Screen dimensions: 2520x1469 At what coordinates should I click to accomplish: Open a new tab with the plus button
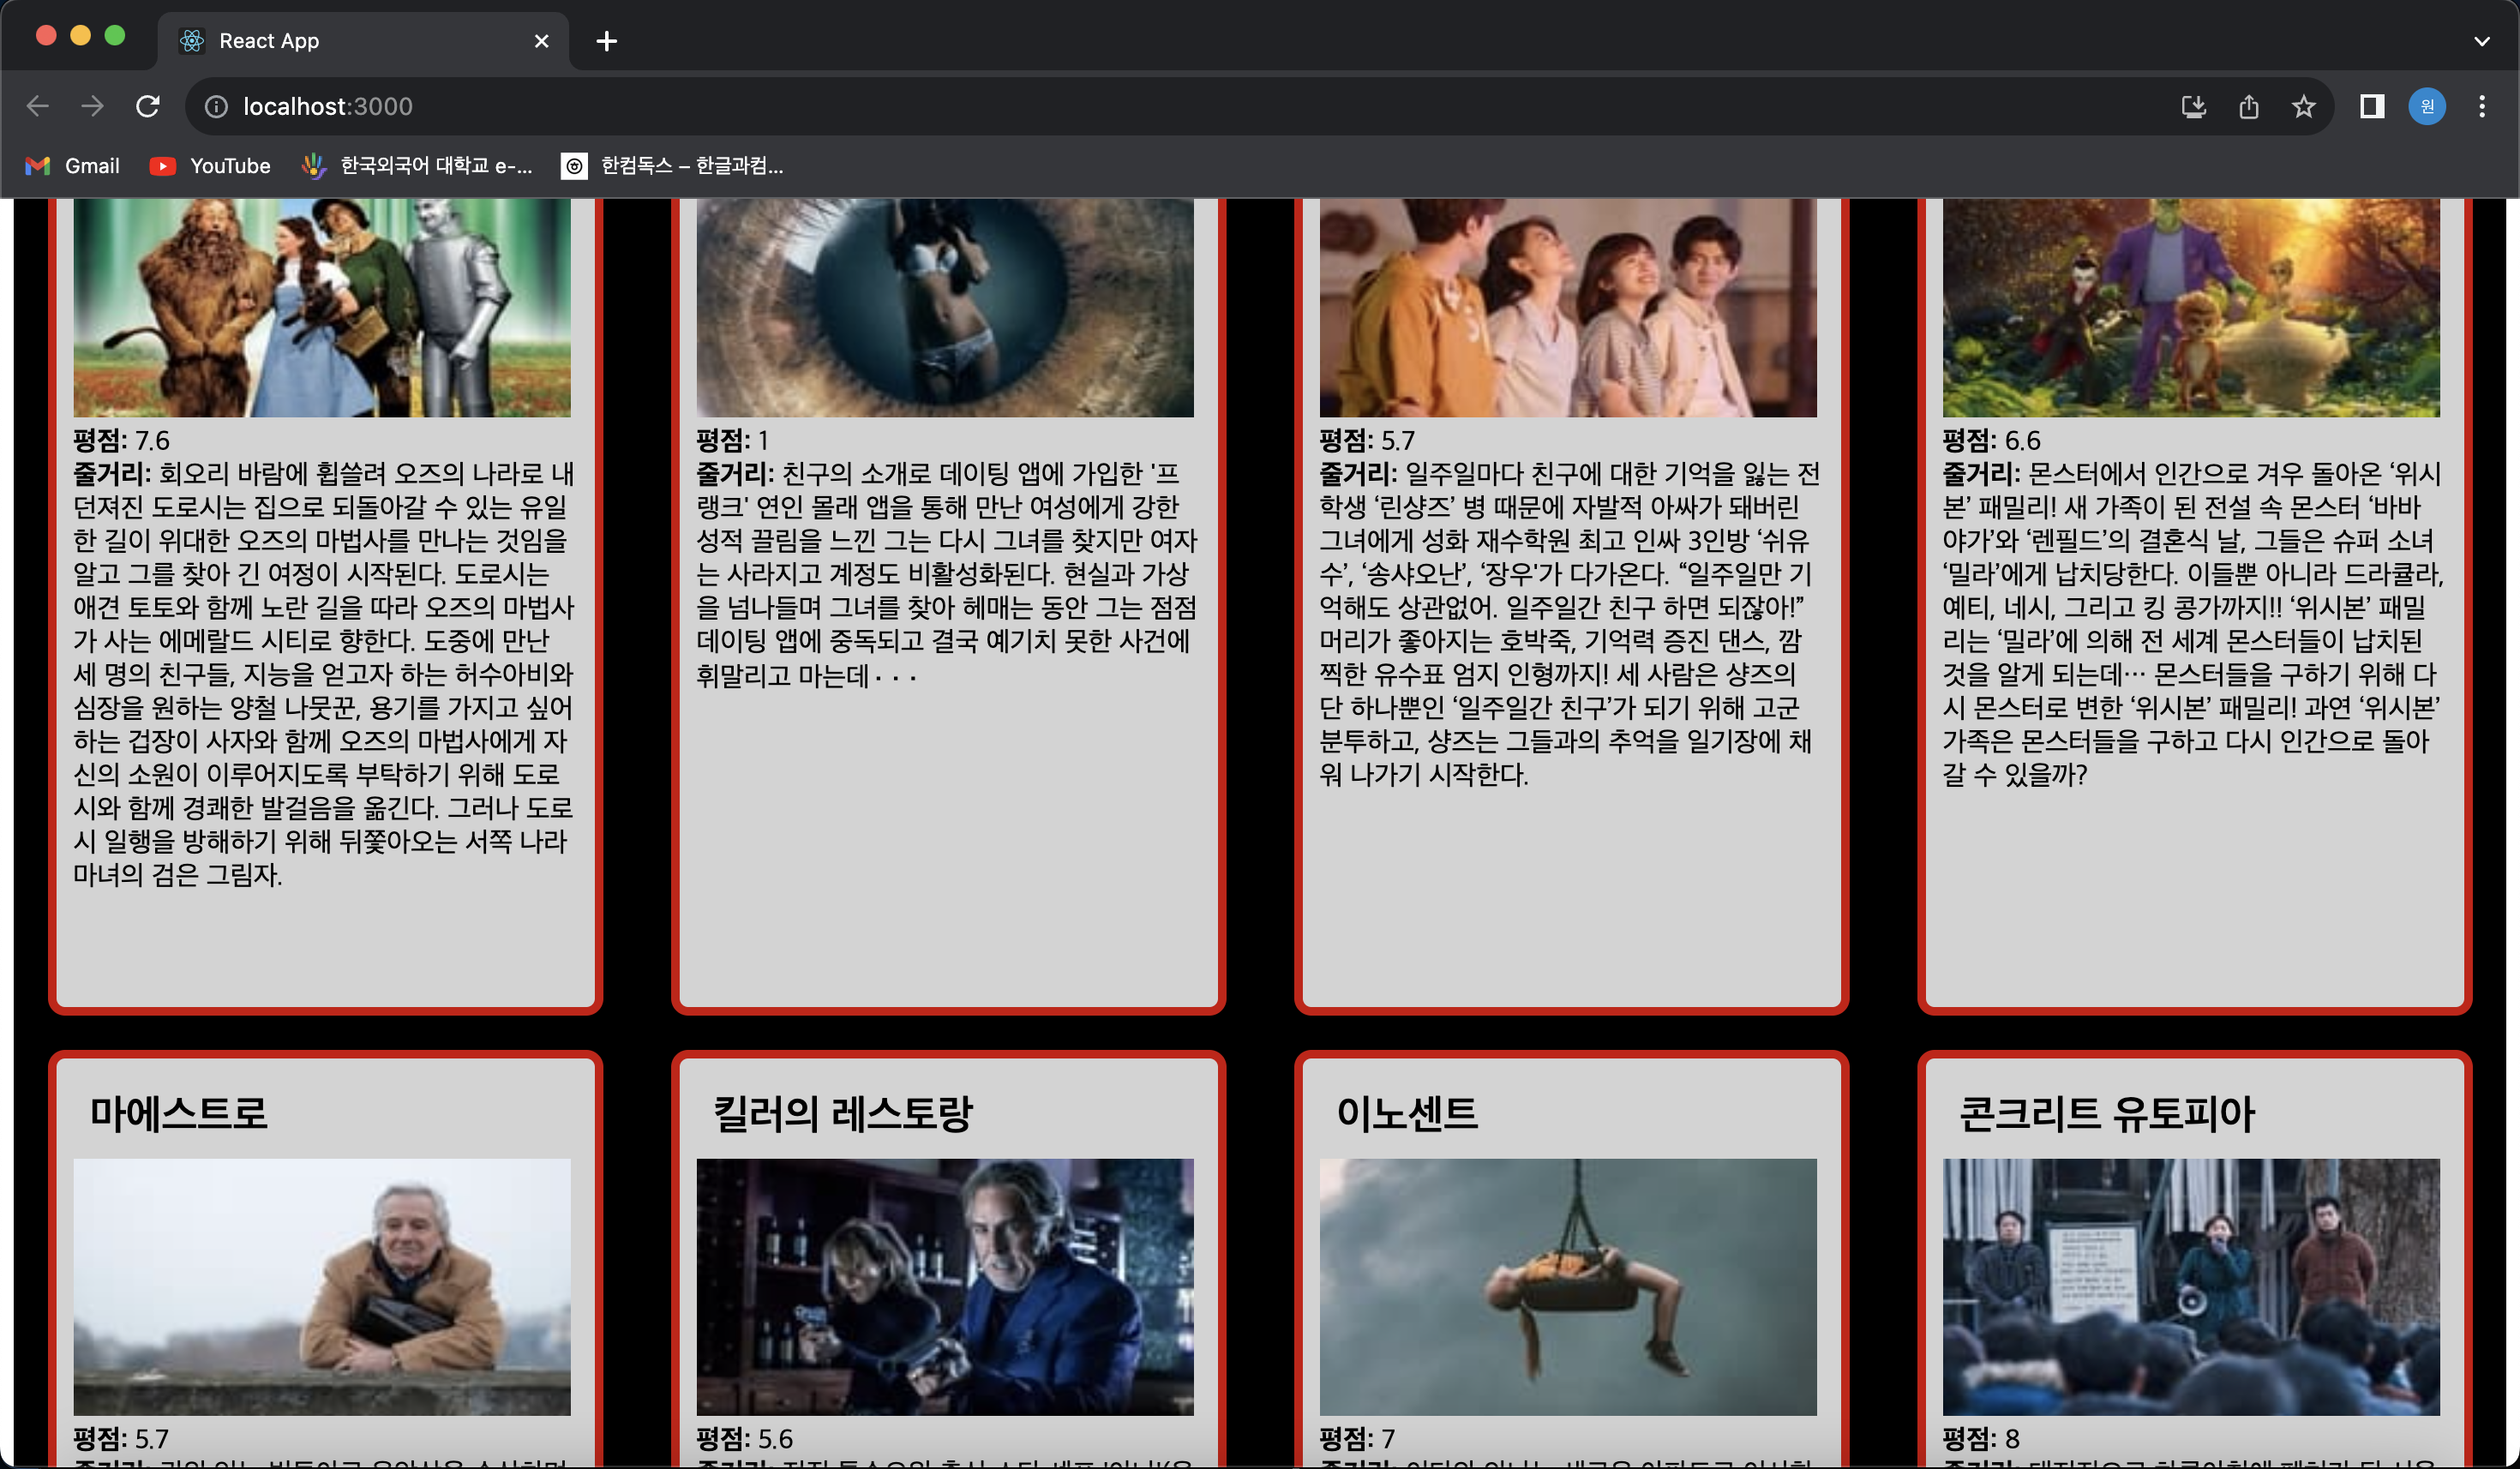pos(606,41)
